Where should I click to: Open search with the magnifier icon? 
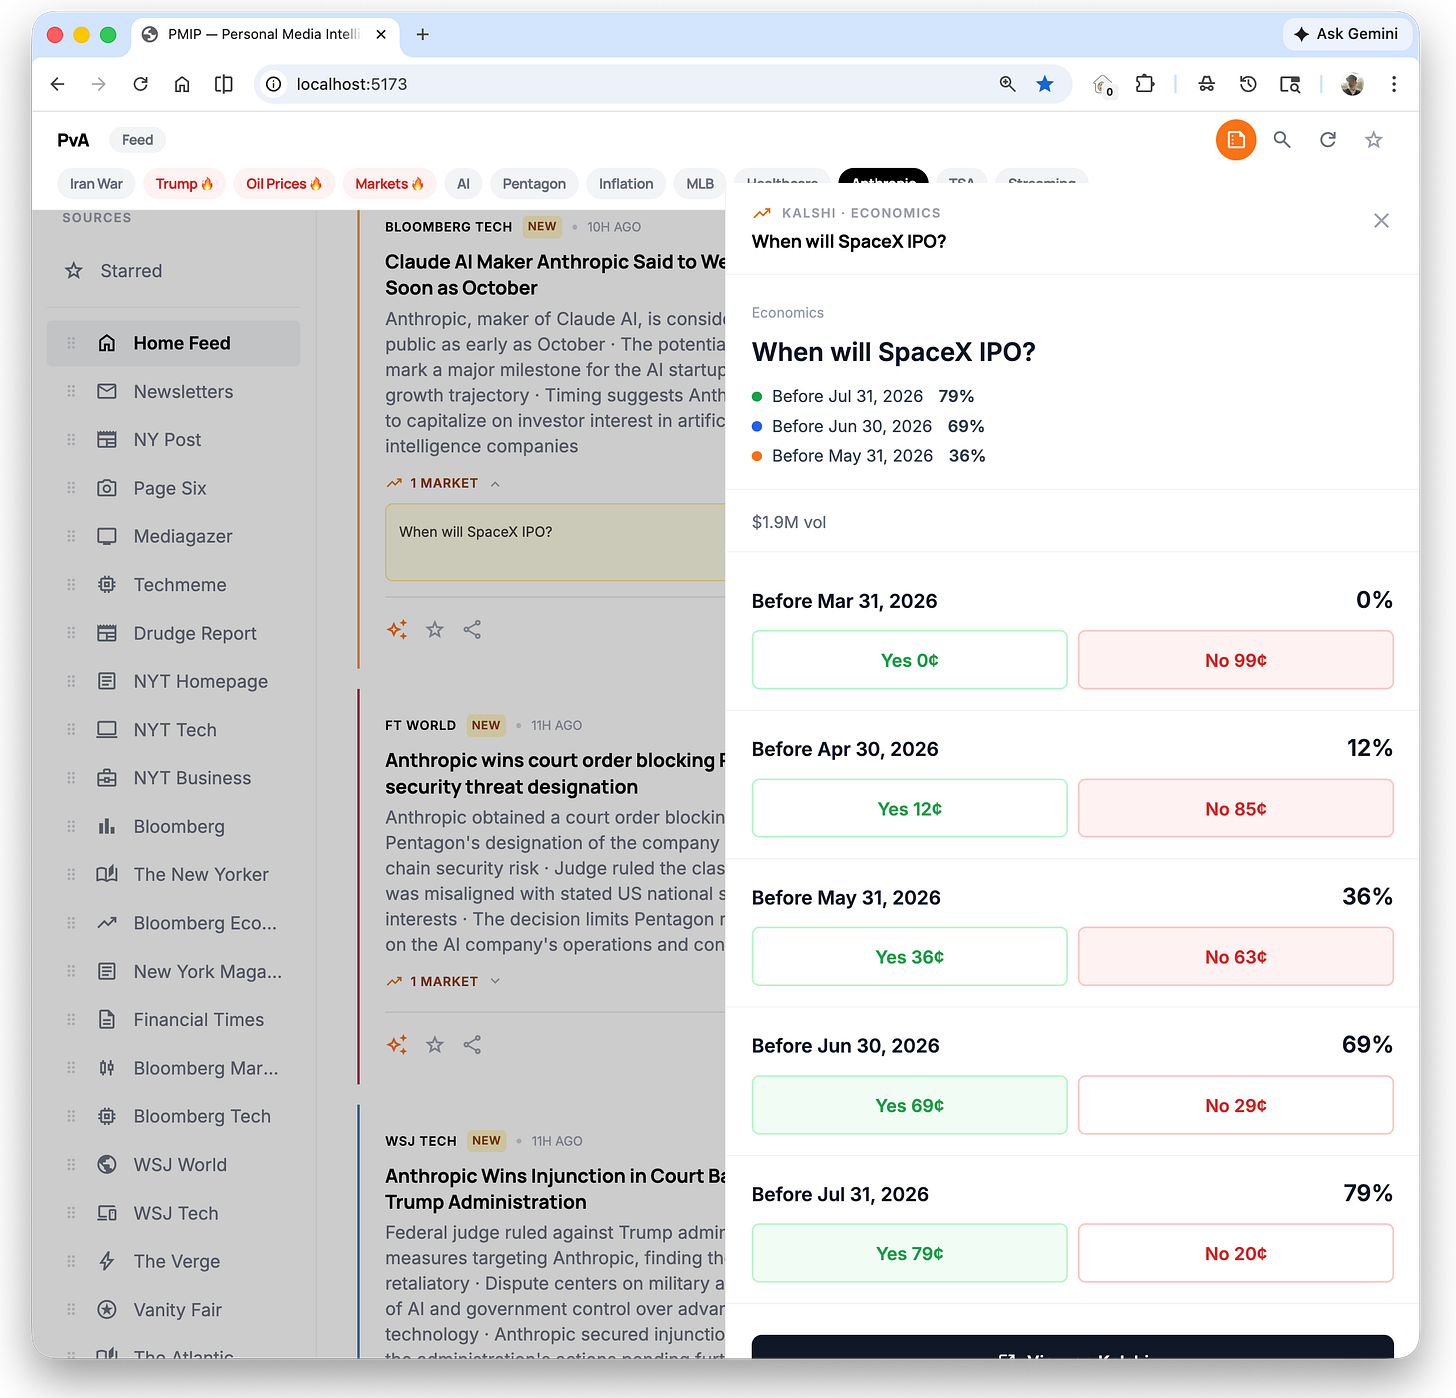1282,140
